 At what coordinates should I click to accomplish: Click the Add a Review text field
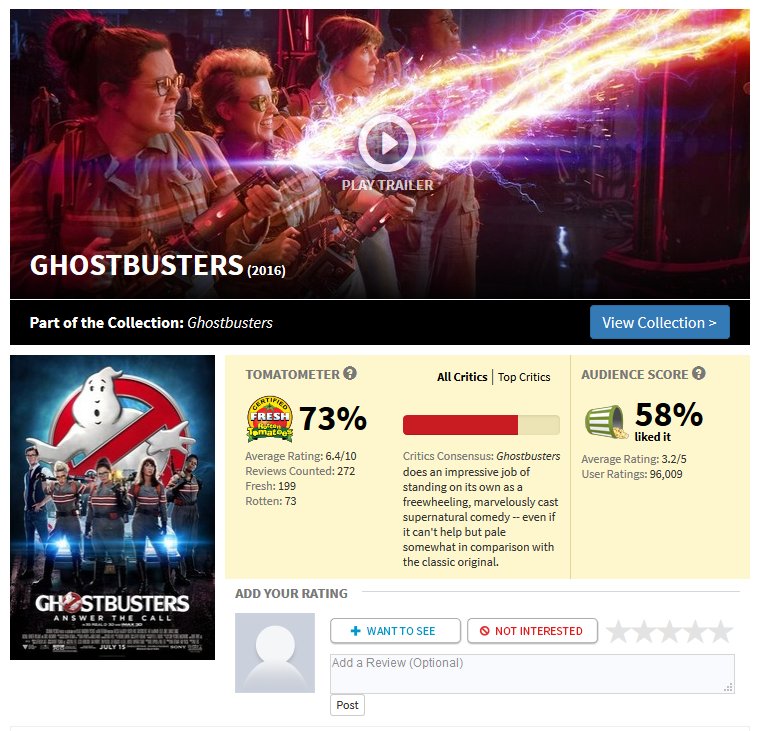click(x=532, y=673)
